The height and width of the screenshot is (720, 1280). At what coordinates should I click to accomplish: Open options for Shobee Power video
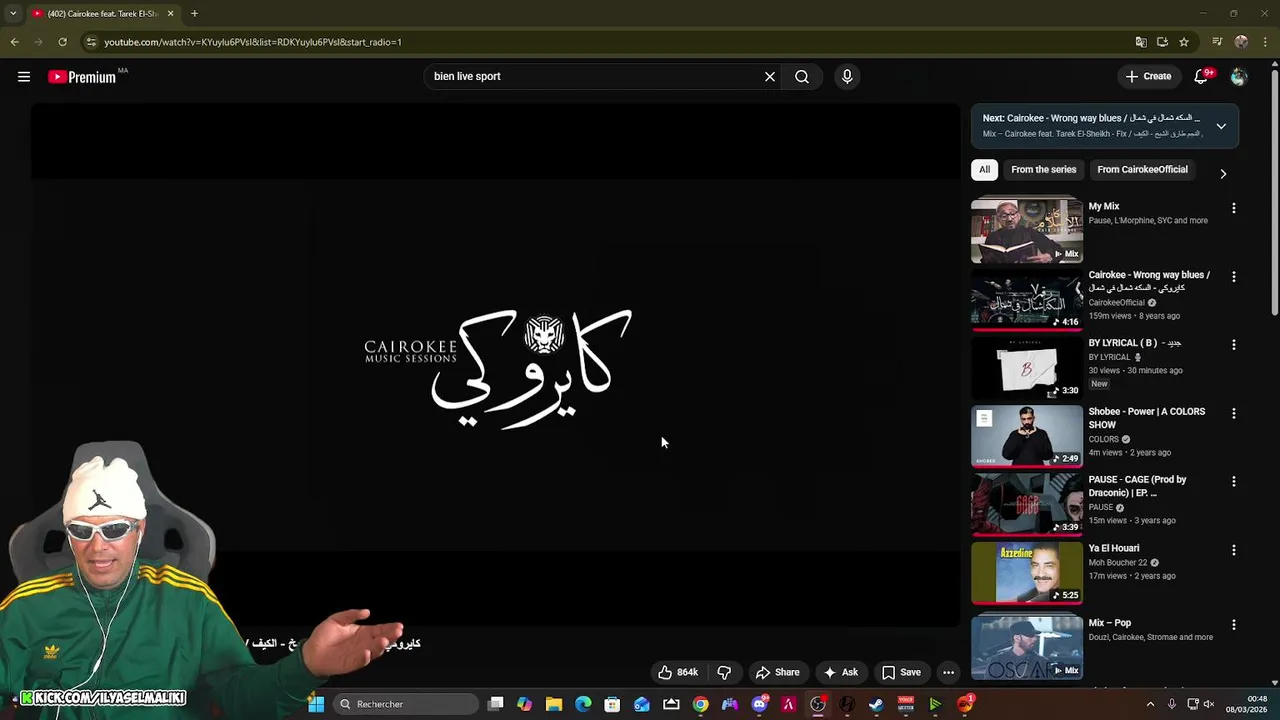pos(1233,413)
